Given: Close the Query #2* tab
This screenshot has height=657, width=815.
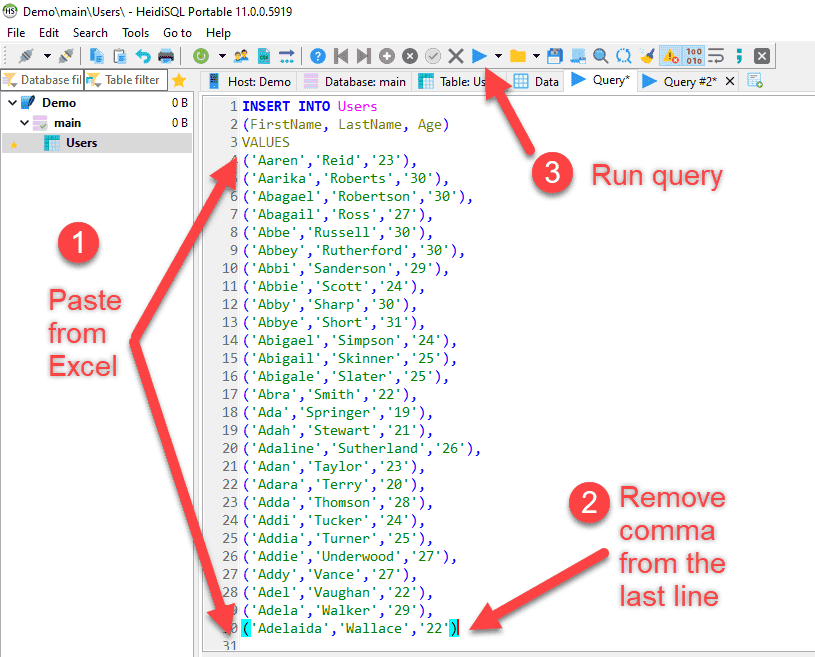Looking at the screenshot, I should (730, 81).
